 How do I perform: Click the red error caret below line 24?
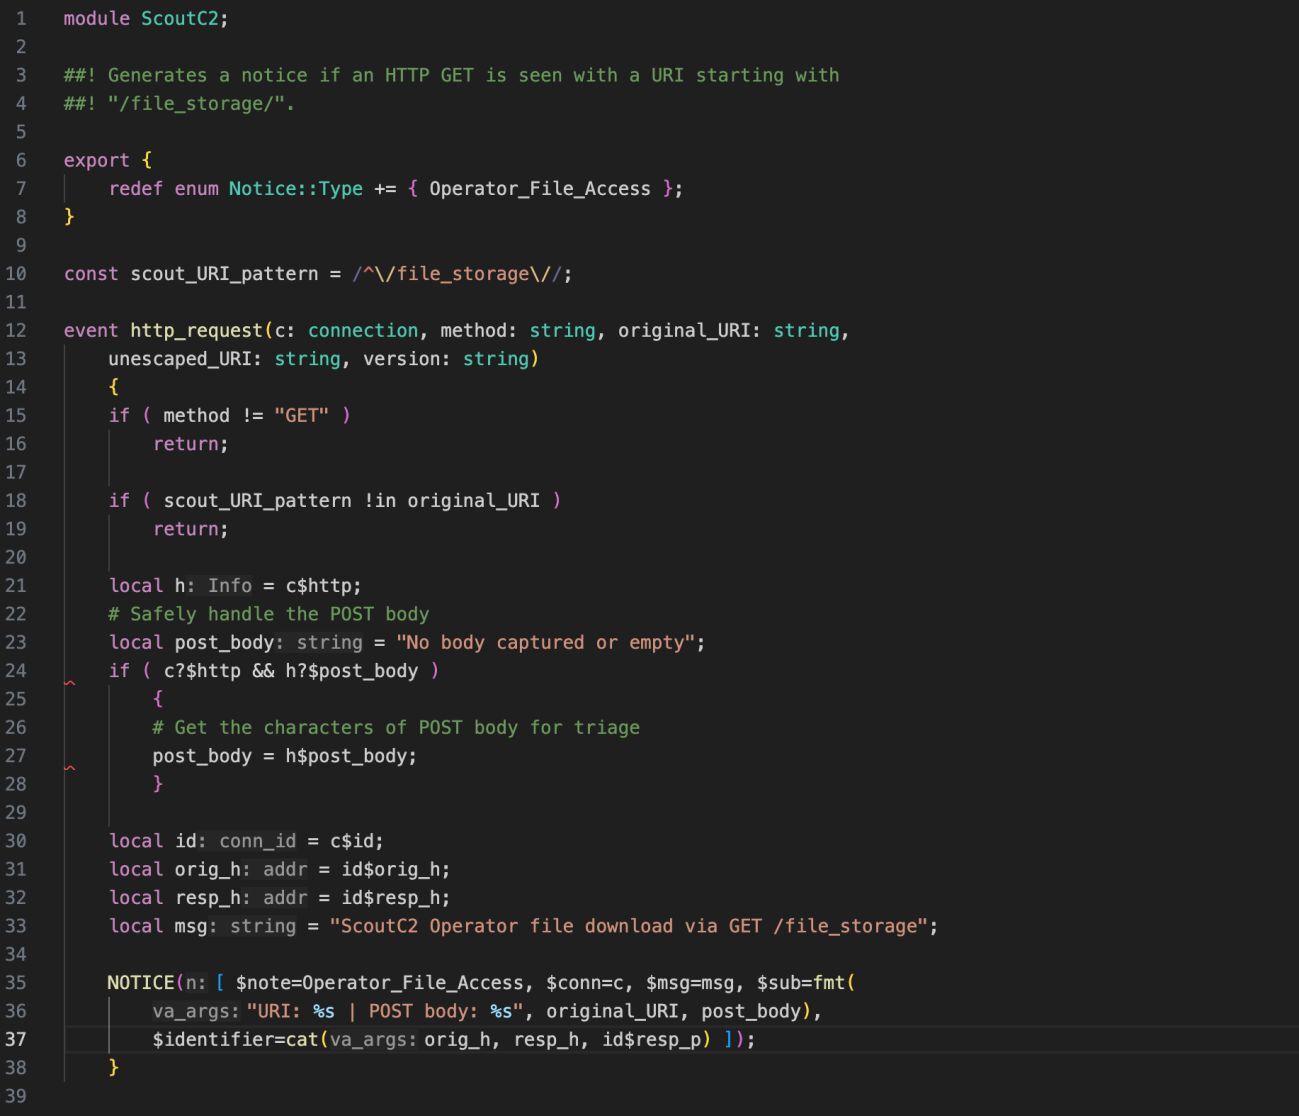pos(70,684)
